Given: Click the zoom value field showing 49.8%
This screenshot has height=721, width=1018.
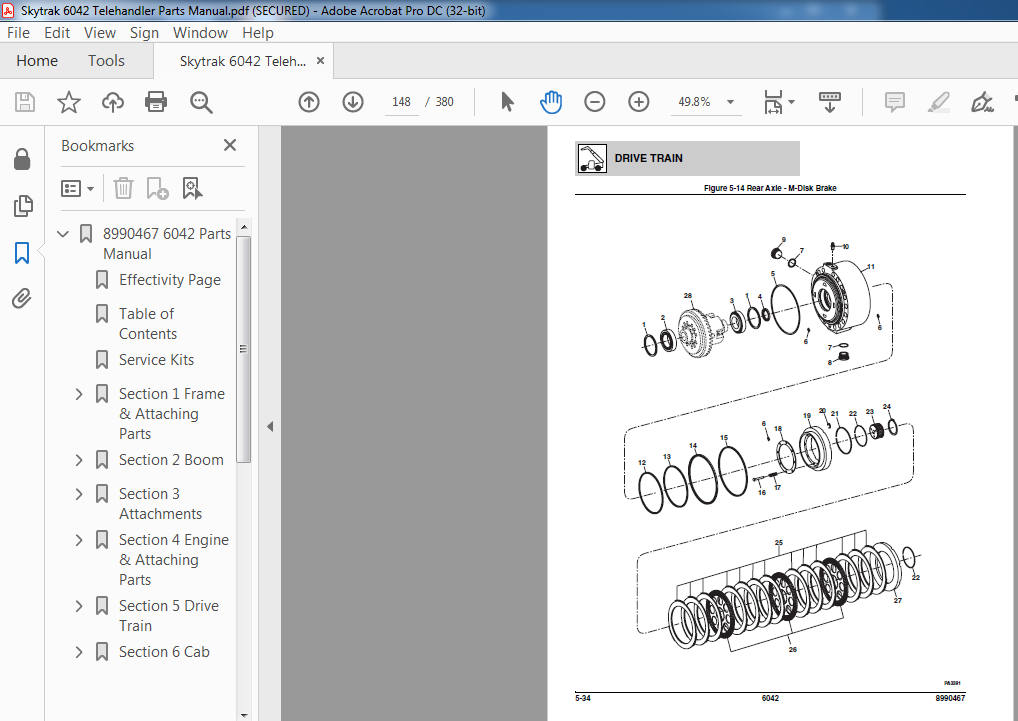Looking at the screenshot, I should (694, 102).
